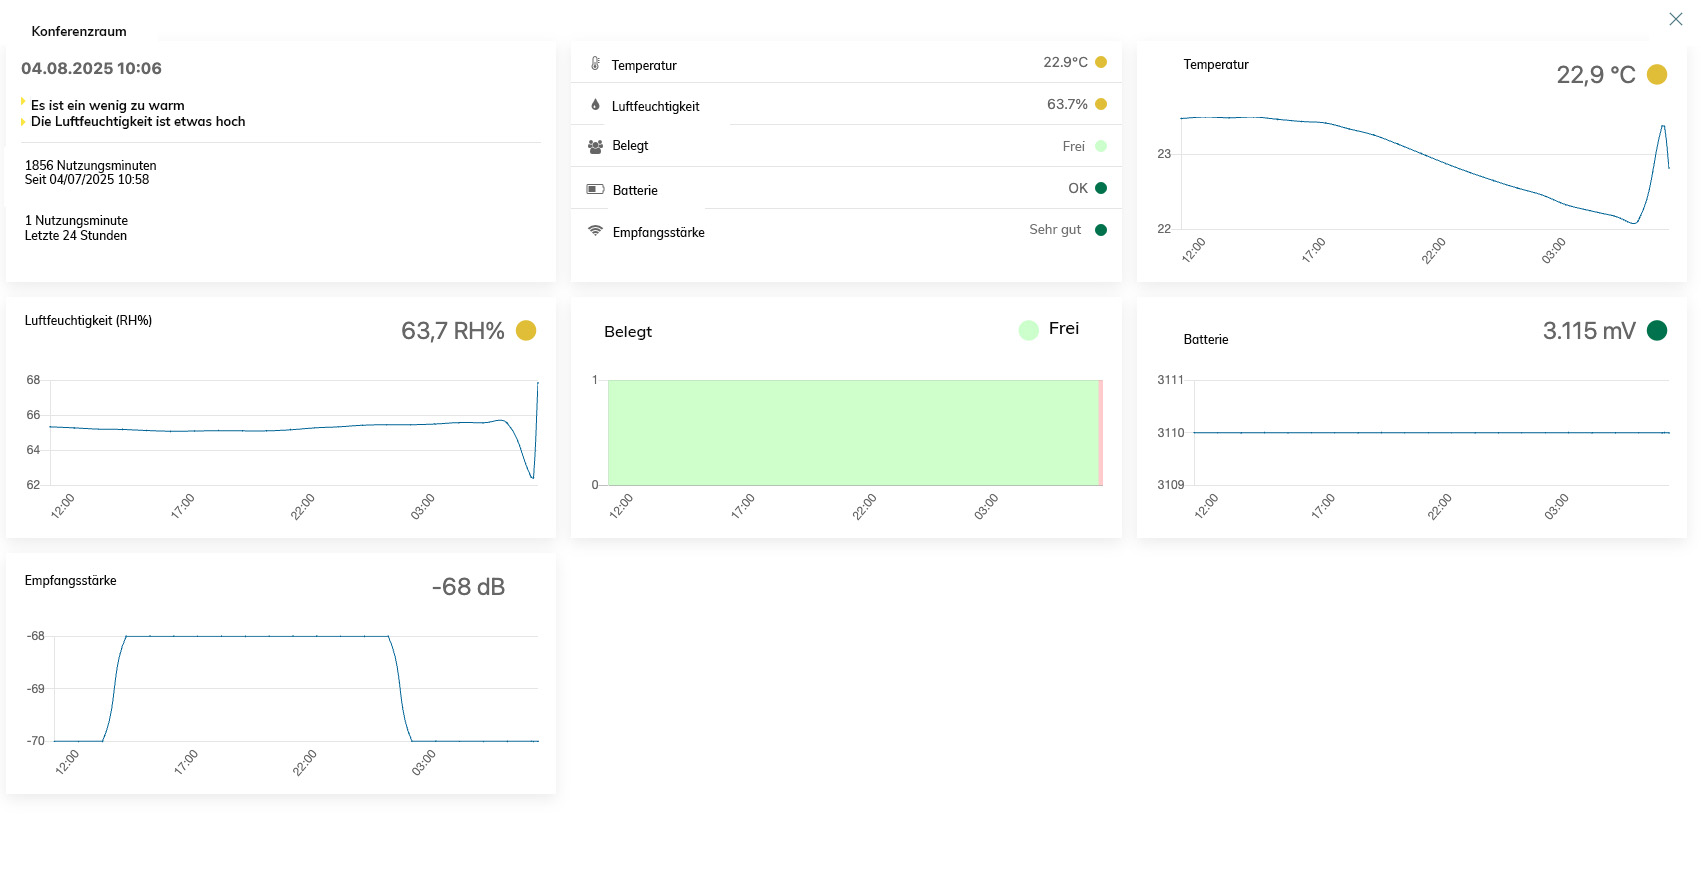This screenshot has height=893, width=1701.
Task: Click the warning 'Es ist ein wenig zu warm'
Action: [x=107, y=105]
